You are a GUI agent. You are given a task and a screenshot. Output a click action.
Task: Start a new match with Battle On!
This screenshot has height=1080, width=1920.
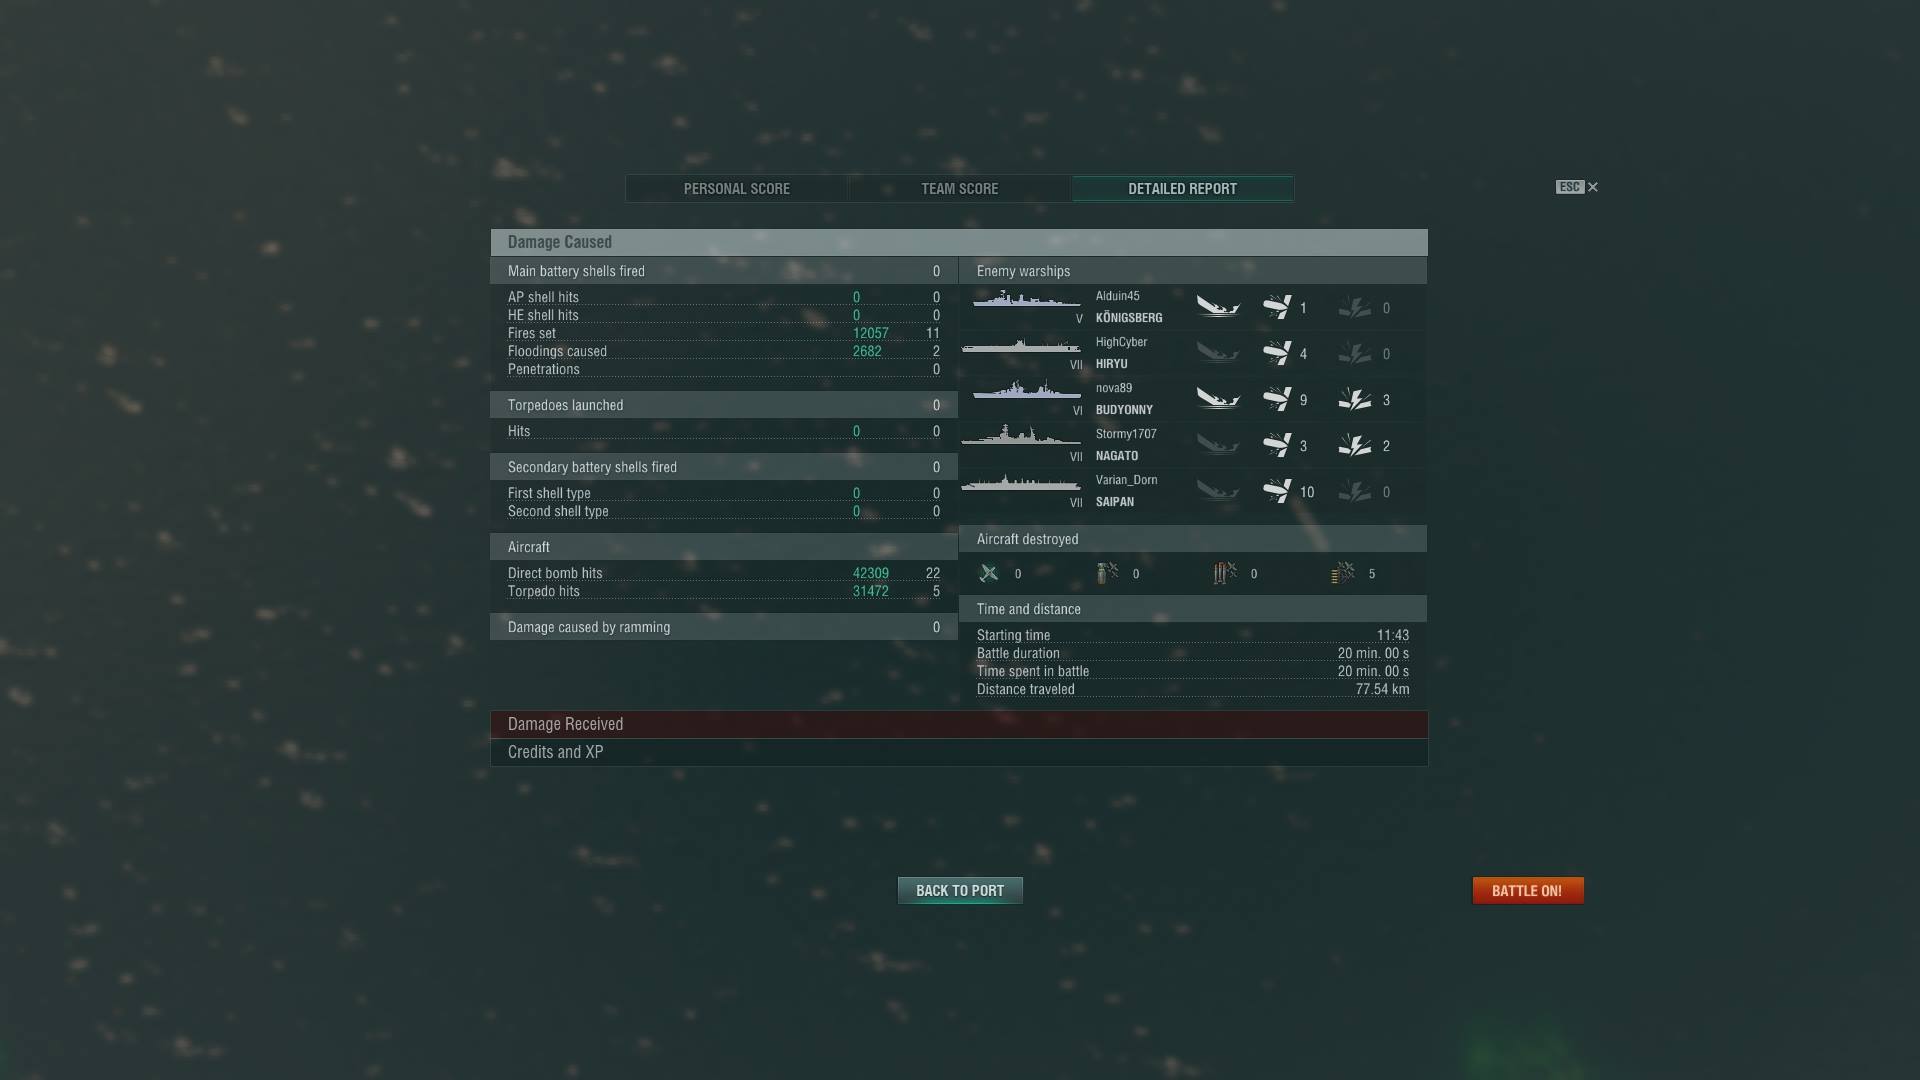(x=1528, y=891)
